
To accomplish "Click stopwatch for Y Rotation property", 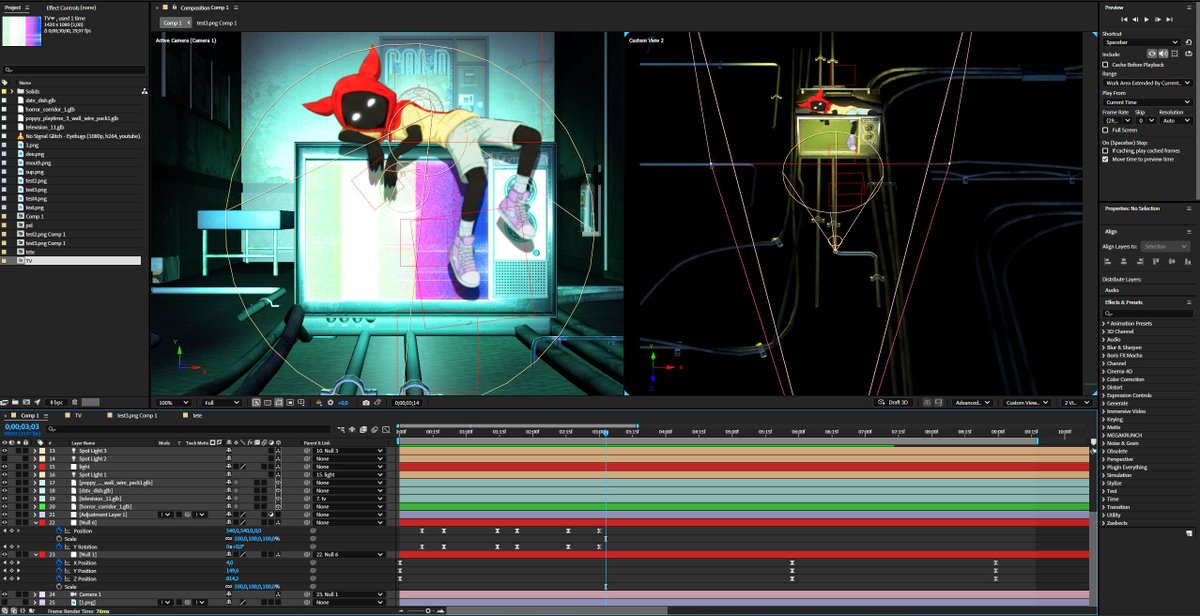I will pos(59,547).
